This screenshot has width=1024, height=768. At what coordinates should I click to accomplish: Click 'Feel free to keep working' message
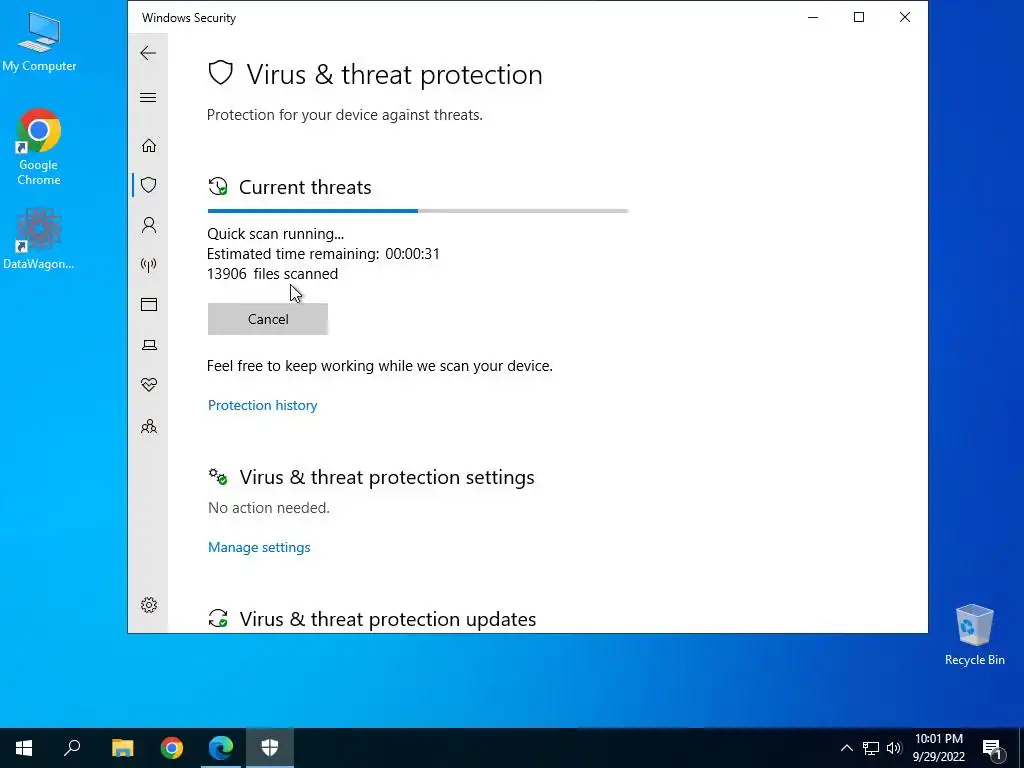tap(379, 366)
